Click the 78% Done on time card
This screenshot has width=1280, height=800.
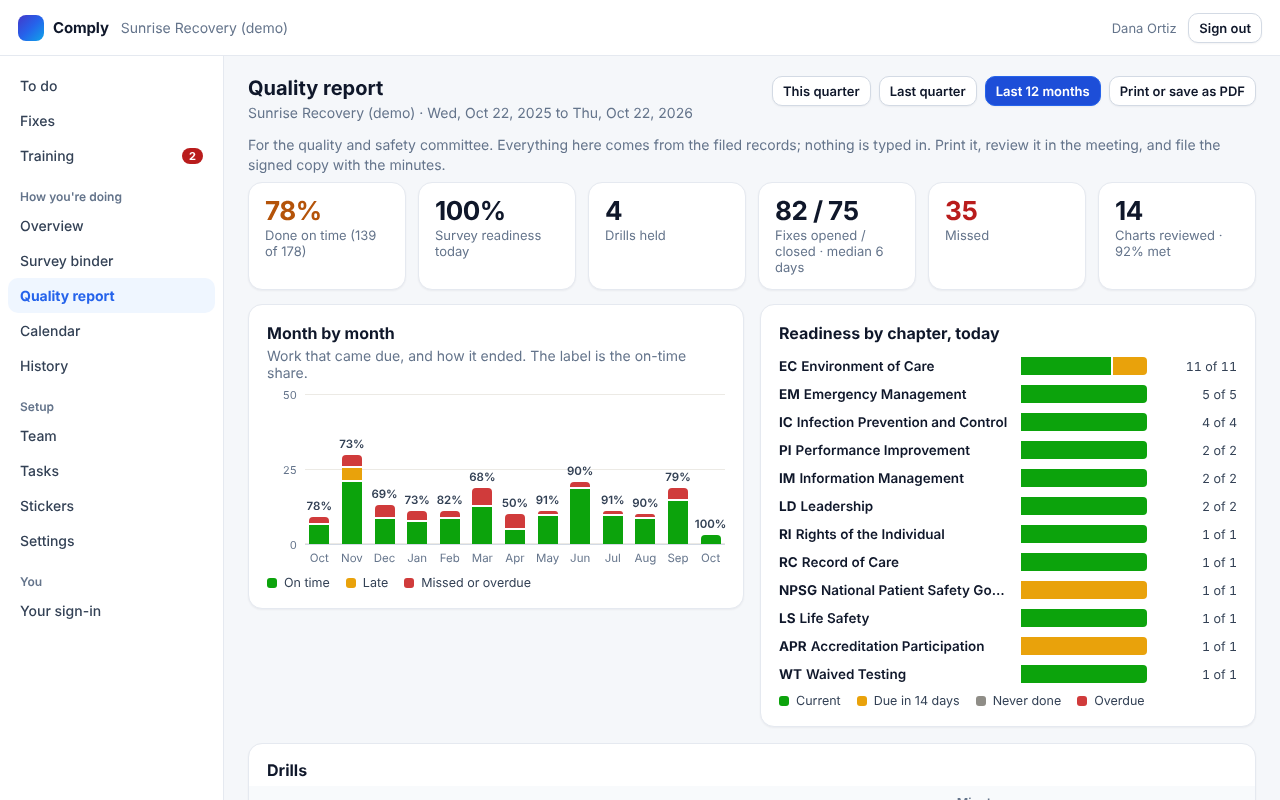[x=327, y=236]
